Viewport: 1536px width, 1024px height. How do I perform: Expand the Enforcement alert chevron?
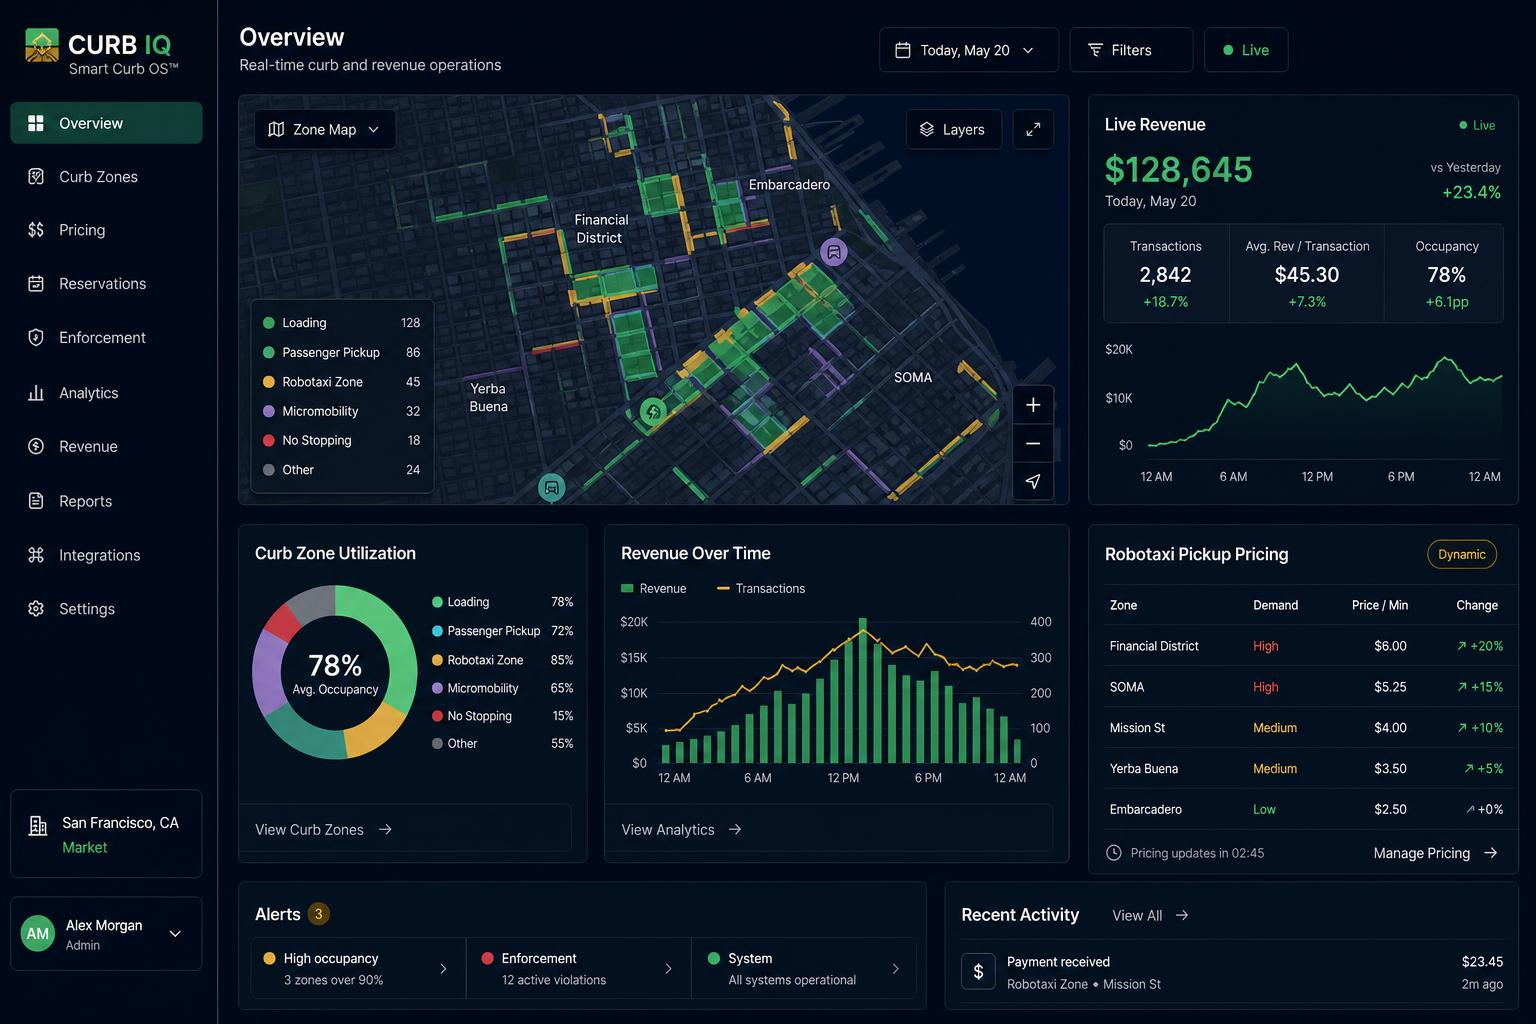click(x=669, y=968)
